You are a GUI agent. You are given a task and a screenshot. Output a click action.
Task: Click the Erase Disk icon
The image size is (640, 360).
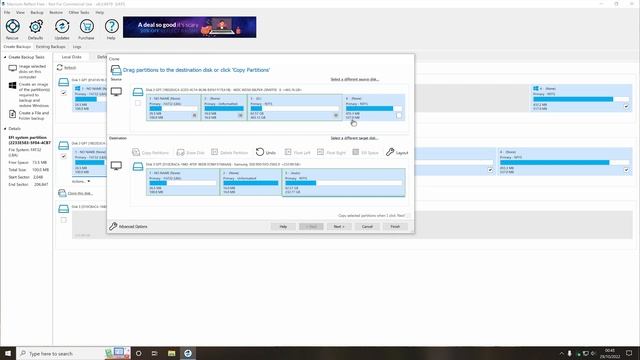(180, 152)
